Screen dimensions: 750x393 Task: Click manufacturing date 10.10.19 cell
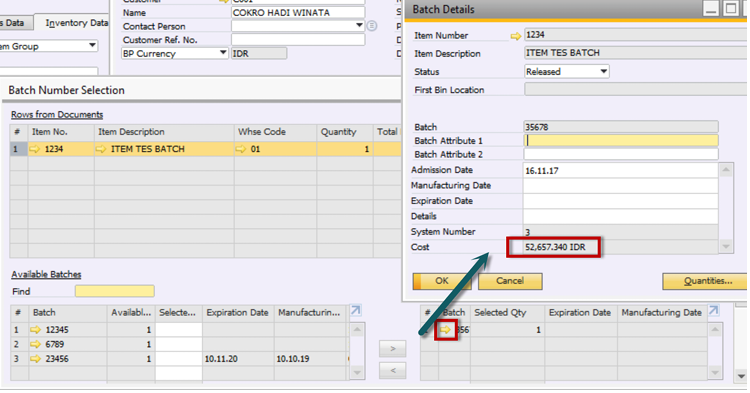point(310,359)
